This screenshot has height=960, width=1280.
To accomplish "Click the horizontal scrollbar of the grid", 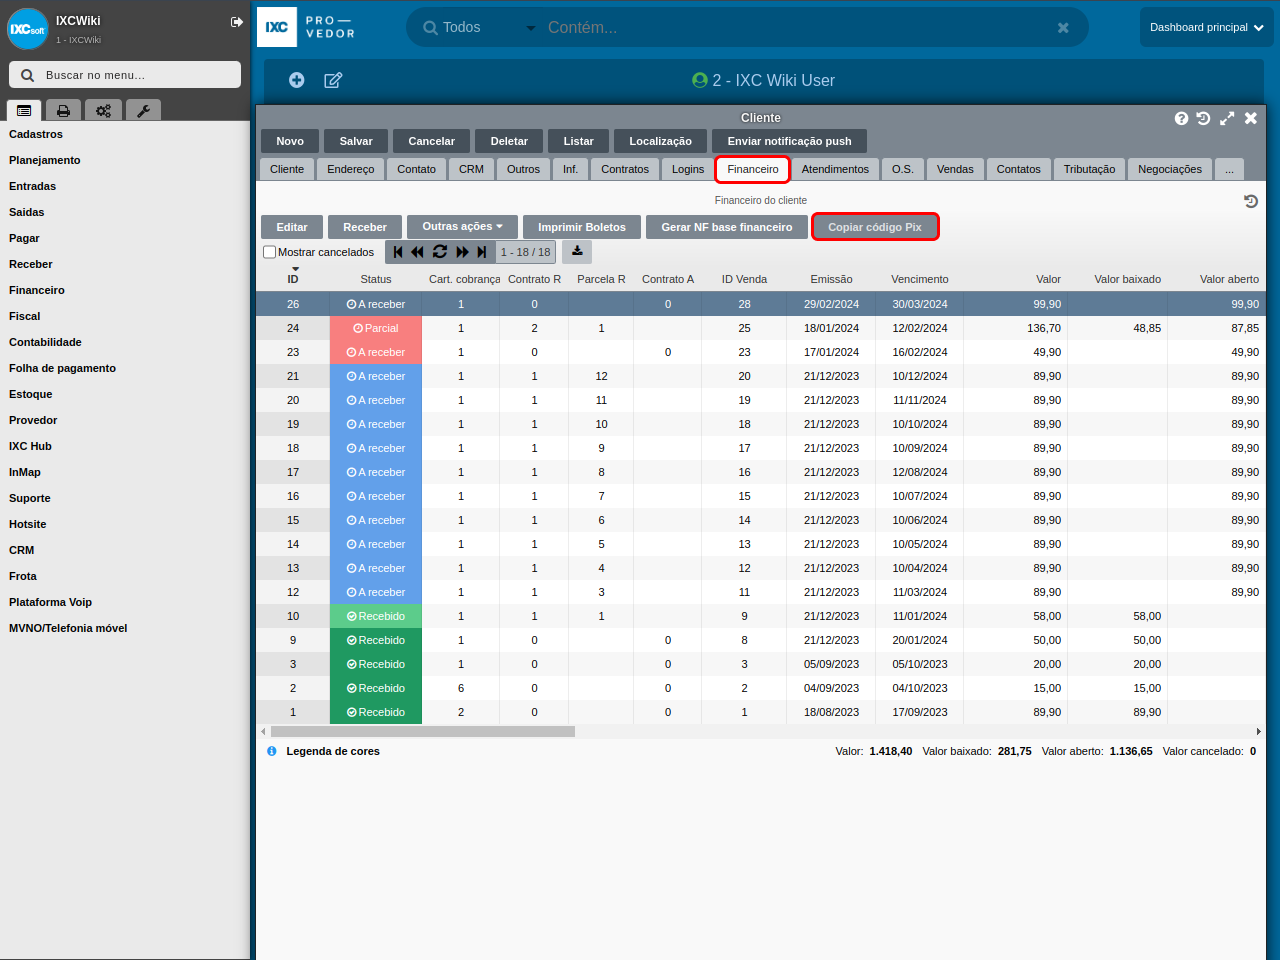I will (x=422, y=731).
